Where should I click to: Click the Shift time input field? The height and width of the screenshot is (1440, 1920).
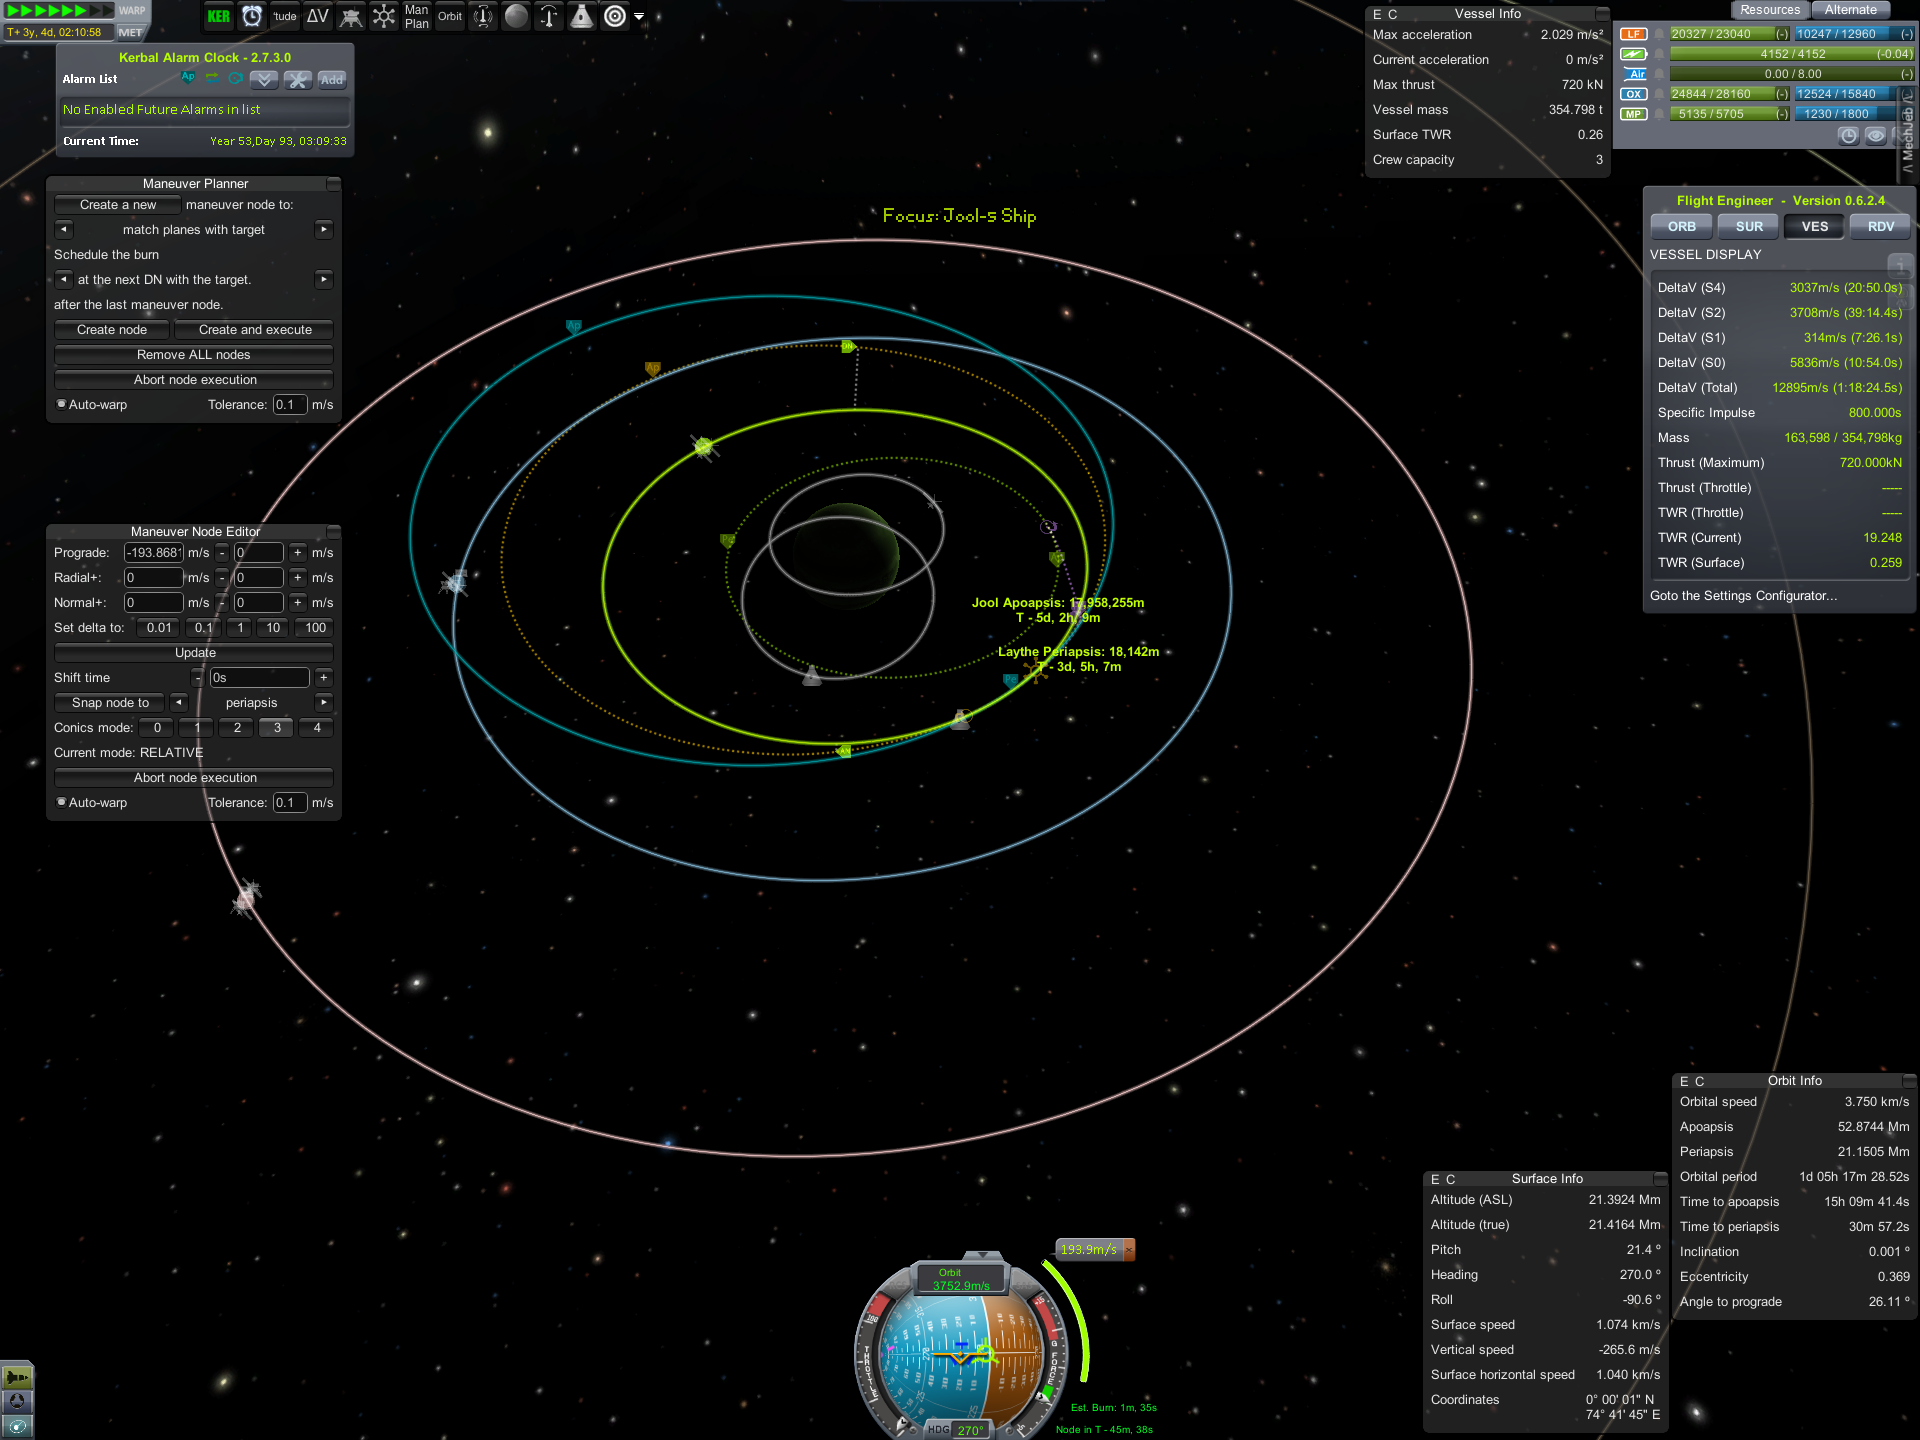point(260,678)
